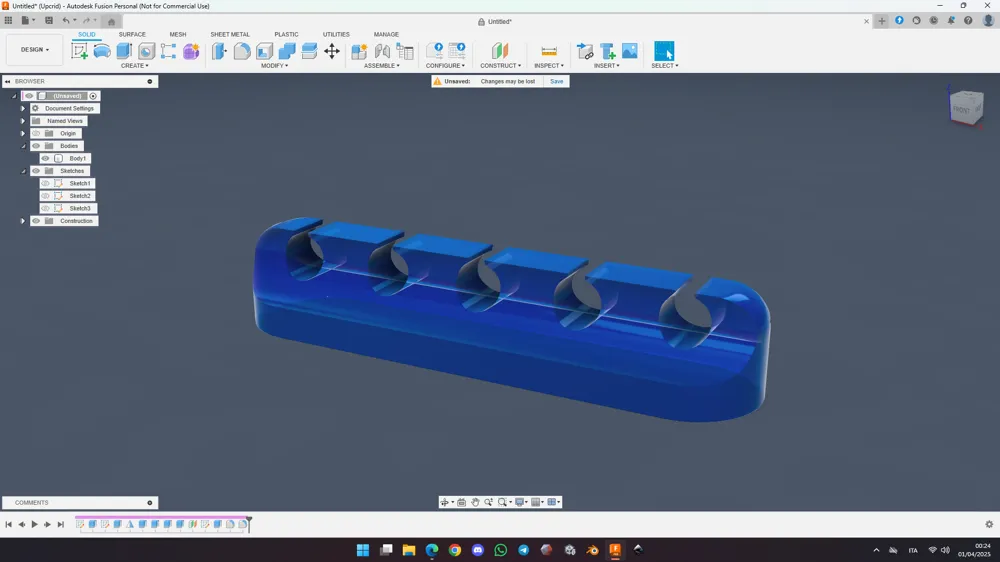Click the Rectangular Pattern tool icon

pyautogui.click(x=168, y=51)
